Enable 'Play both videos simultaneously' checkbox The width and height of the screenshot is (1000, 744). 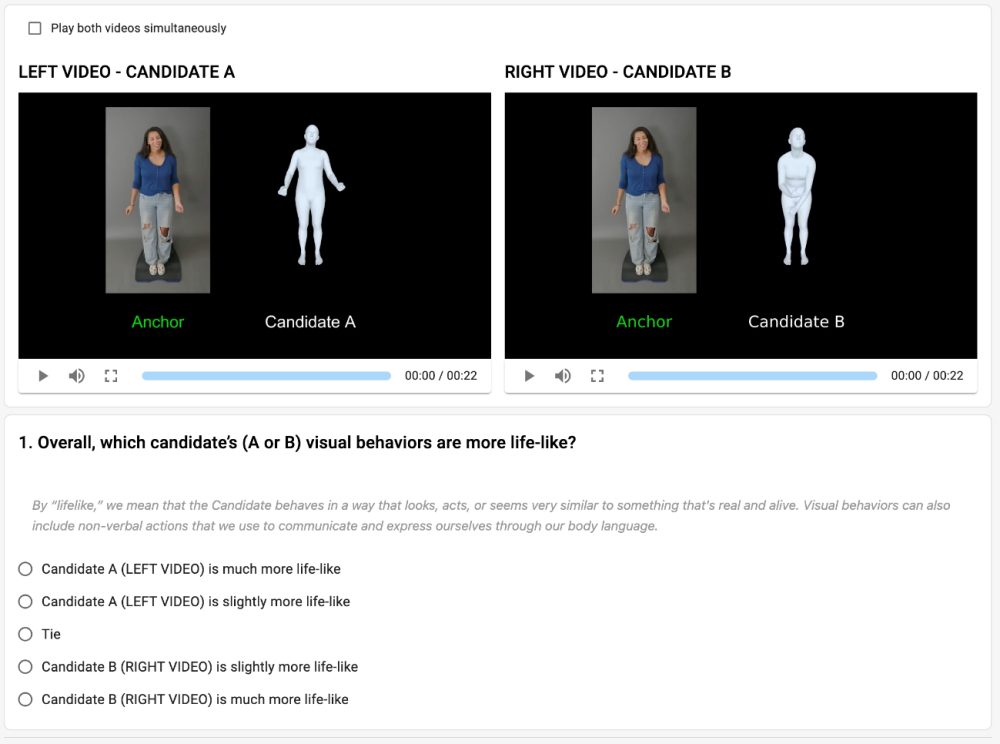click(x=35, y=28)
